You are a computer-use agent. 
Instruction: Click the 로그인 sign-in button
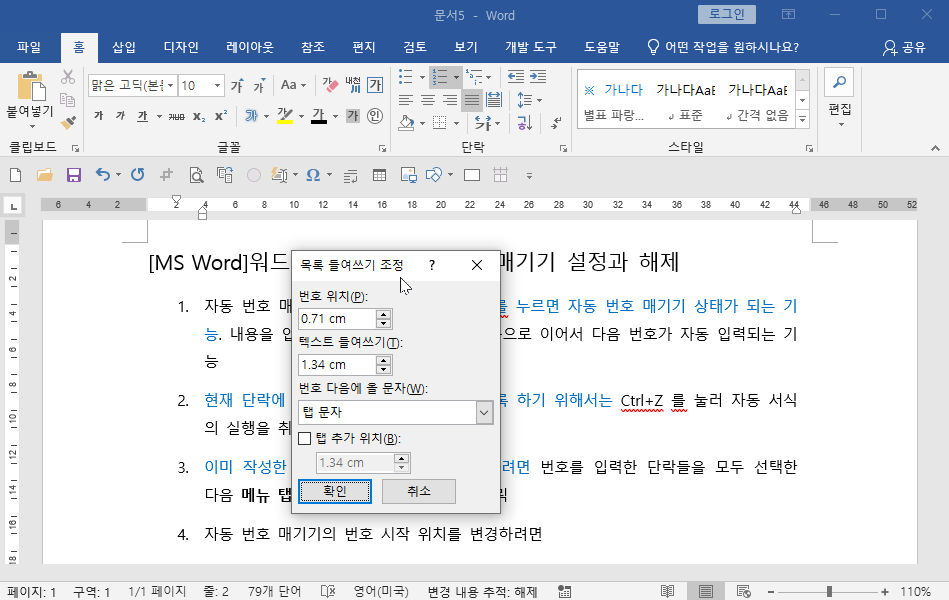pos(726,15)
